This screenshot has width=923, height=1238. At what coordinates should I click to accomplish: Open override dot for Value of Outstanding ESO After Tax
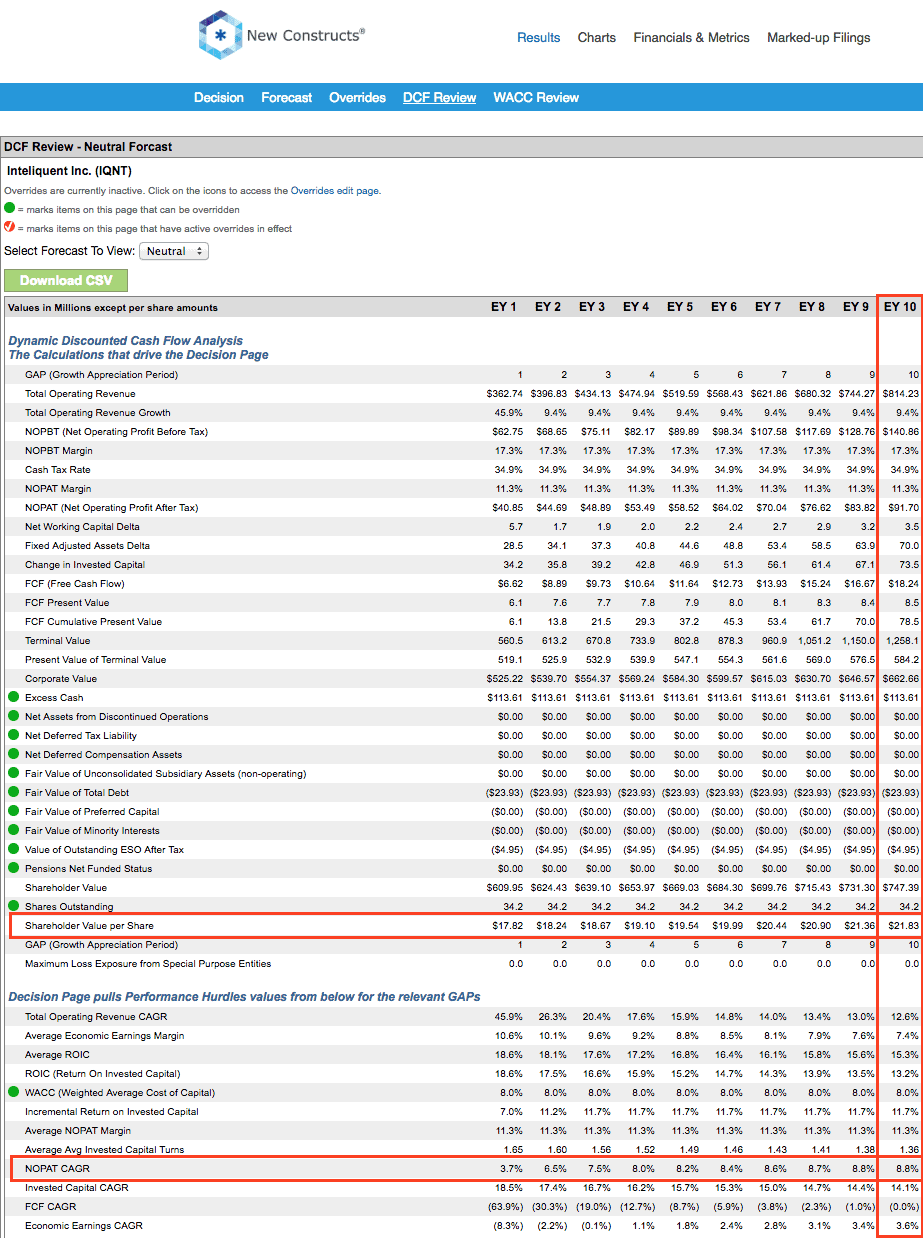(x=13, y=849)
